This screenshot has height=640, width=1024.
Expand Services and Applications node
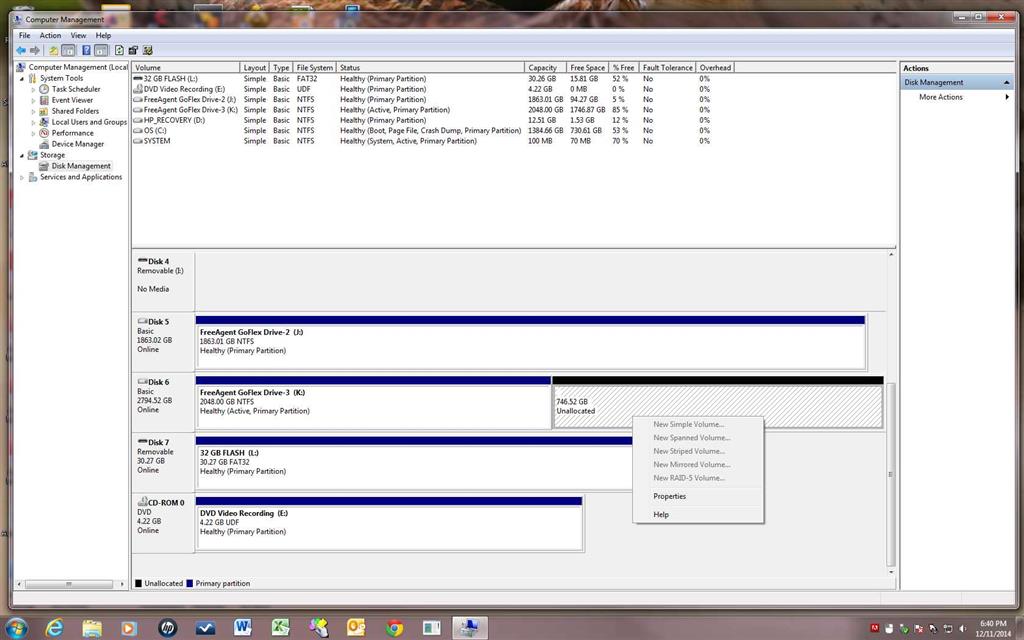[22, 177]
